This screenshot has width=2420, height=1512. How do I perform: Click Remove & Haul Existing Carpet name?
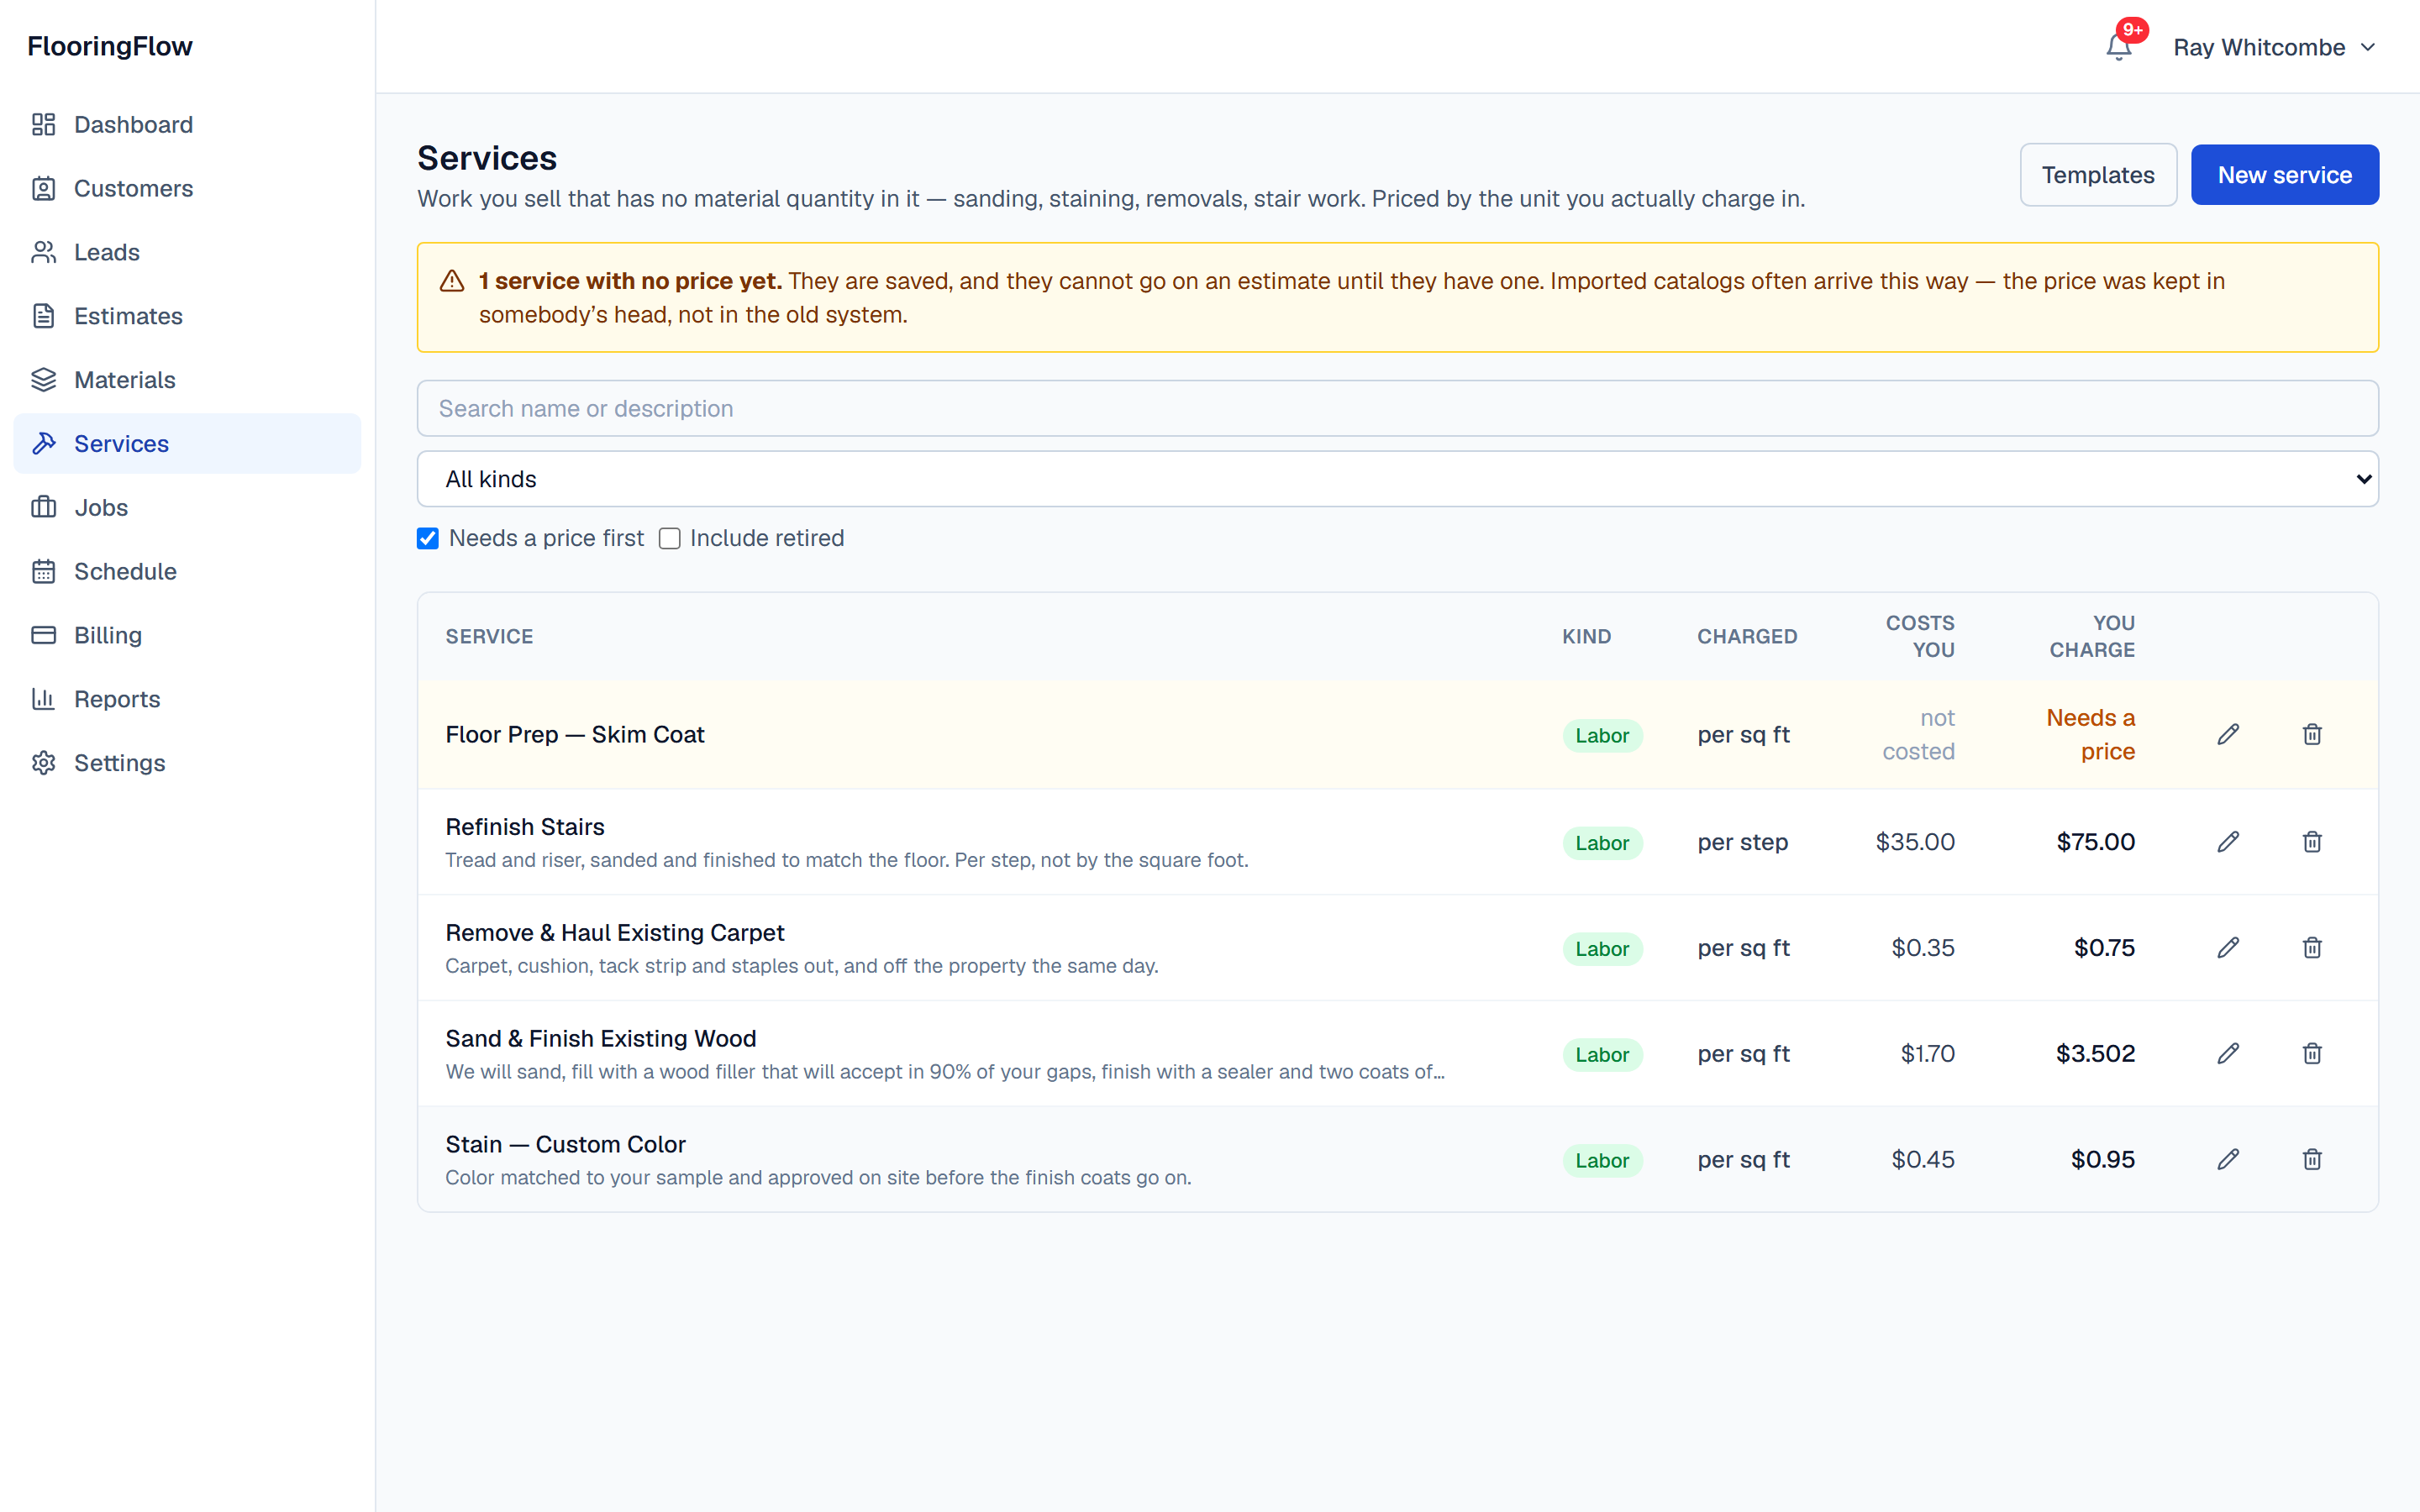point(614,933)
